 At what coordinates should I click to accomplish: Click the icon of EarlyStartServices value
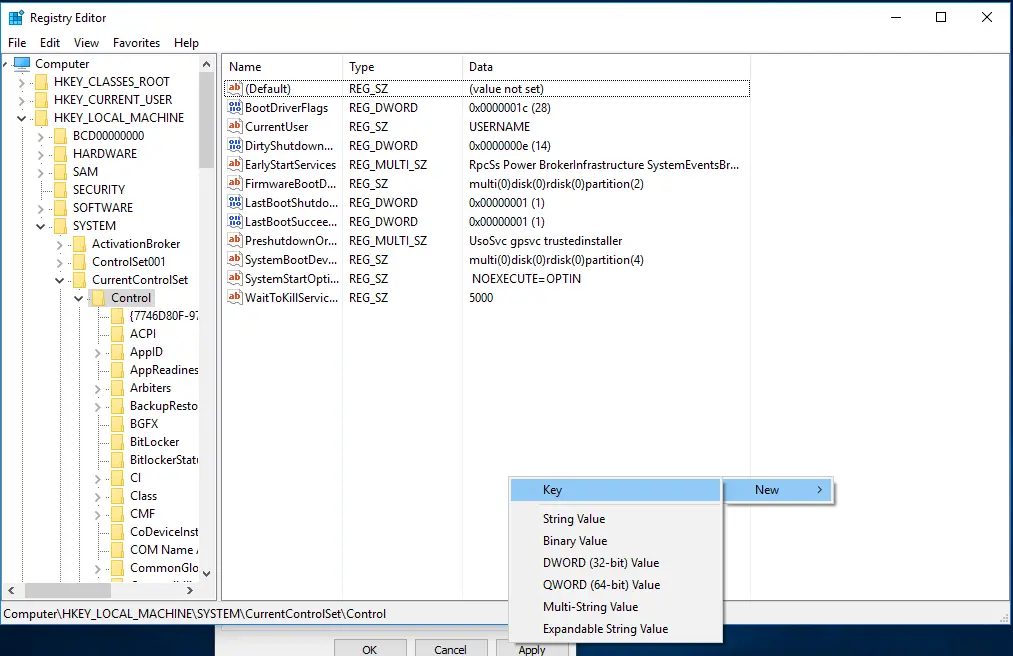point(235,164)
